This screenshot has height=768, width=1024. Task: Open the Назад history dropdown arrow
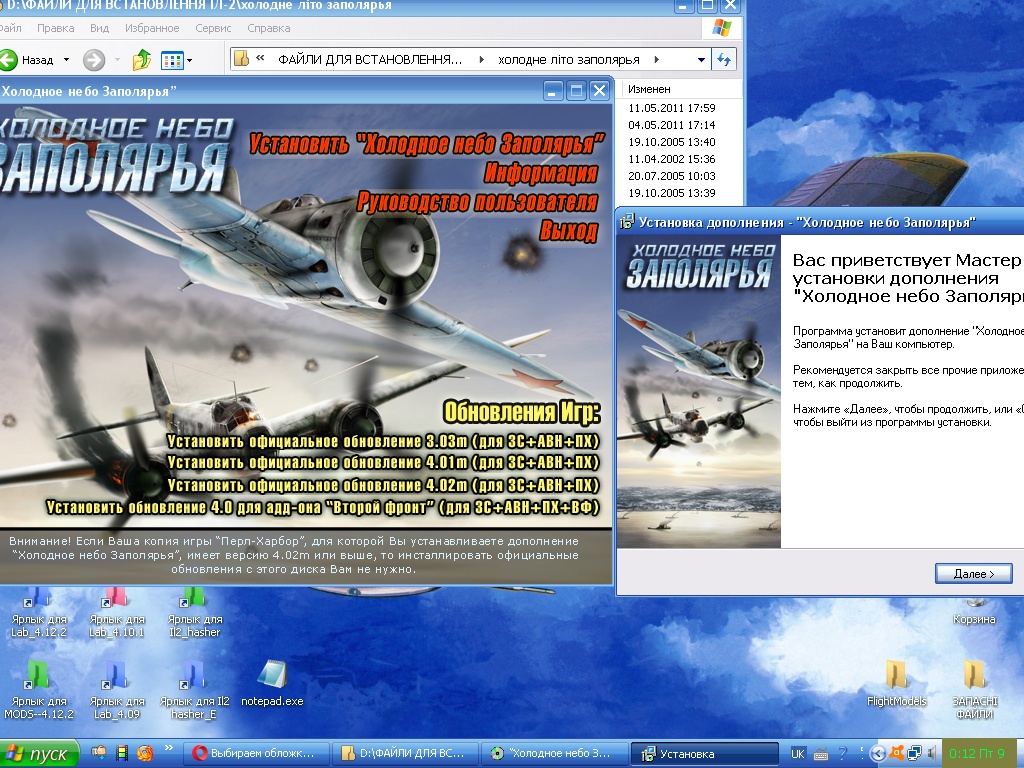point(66,60)
